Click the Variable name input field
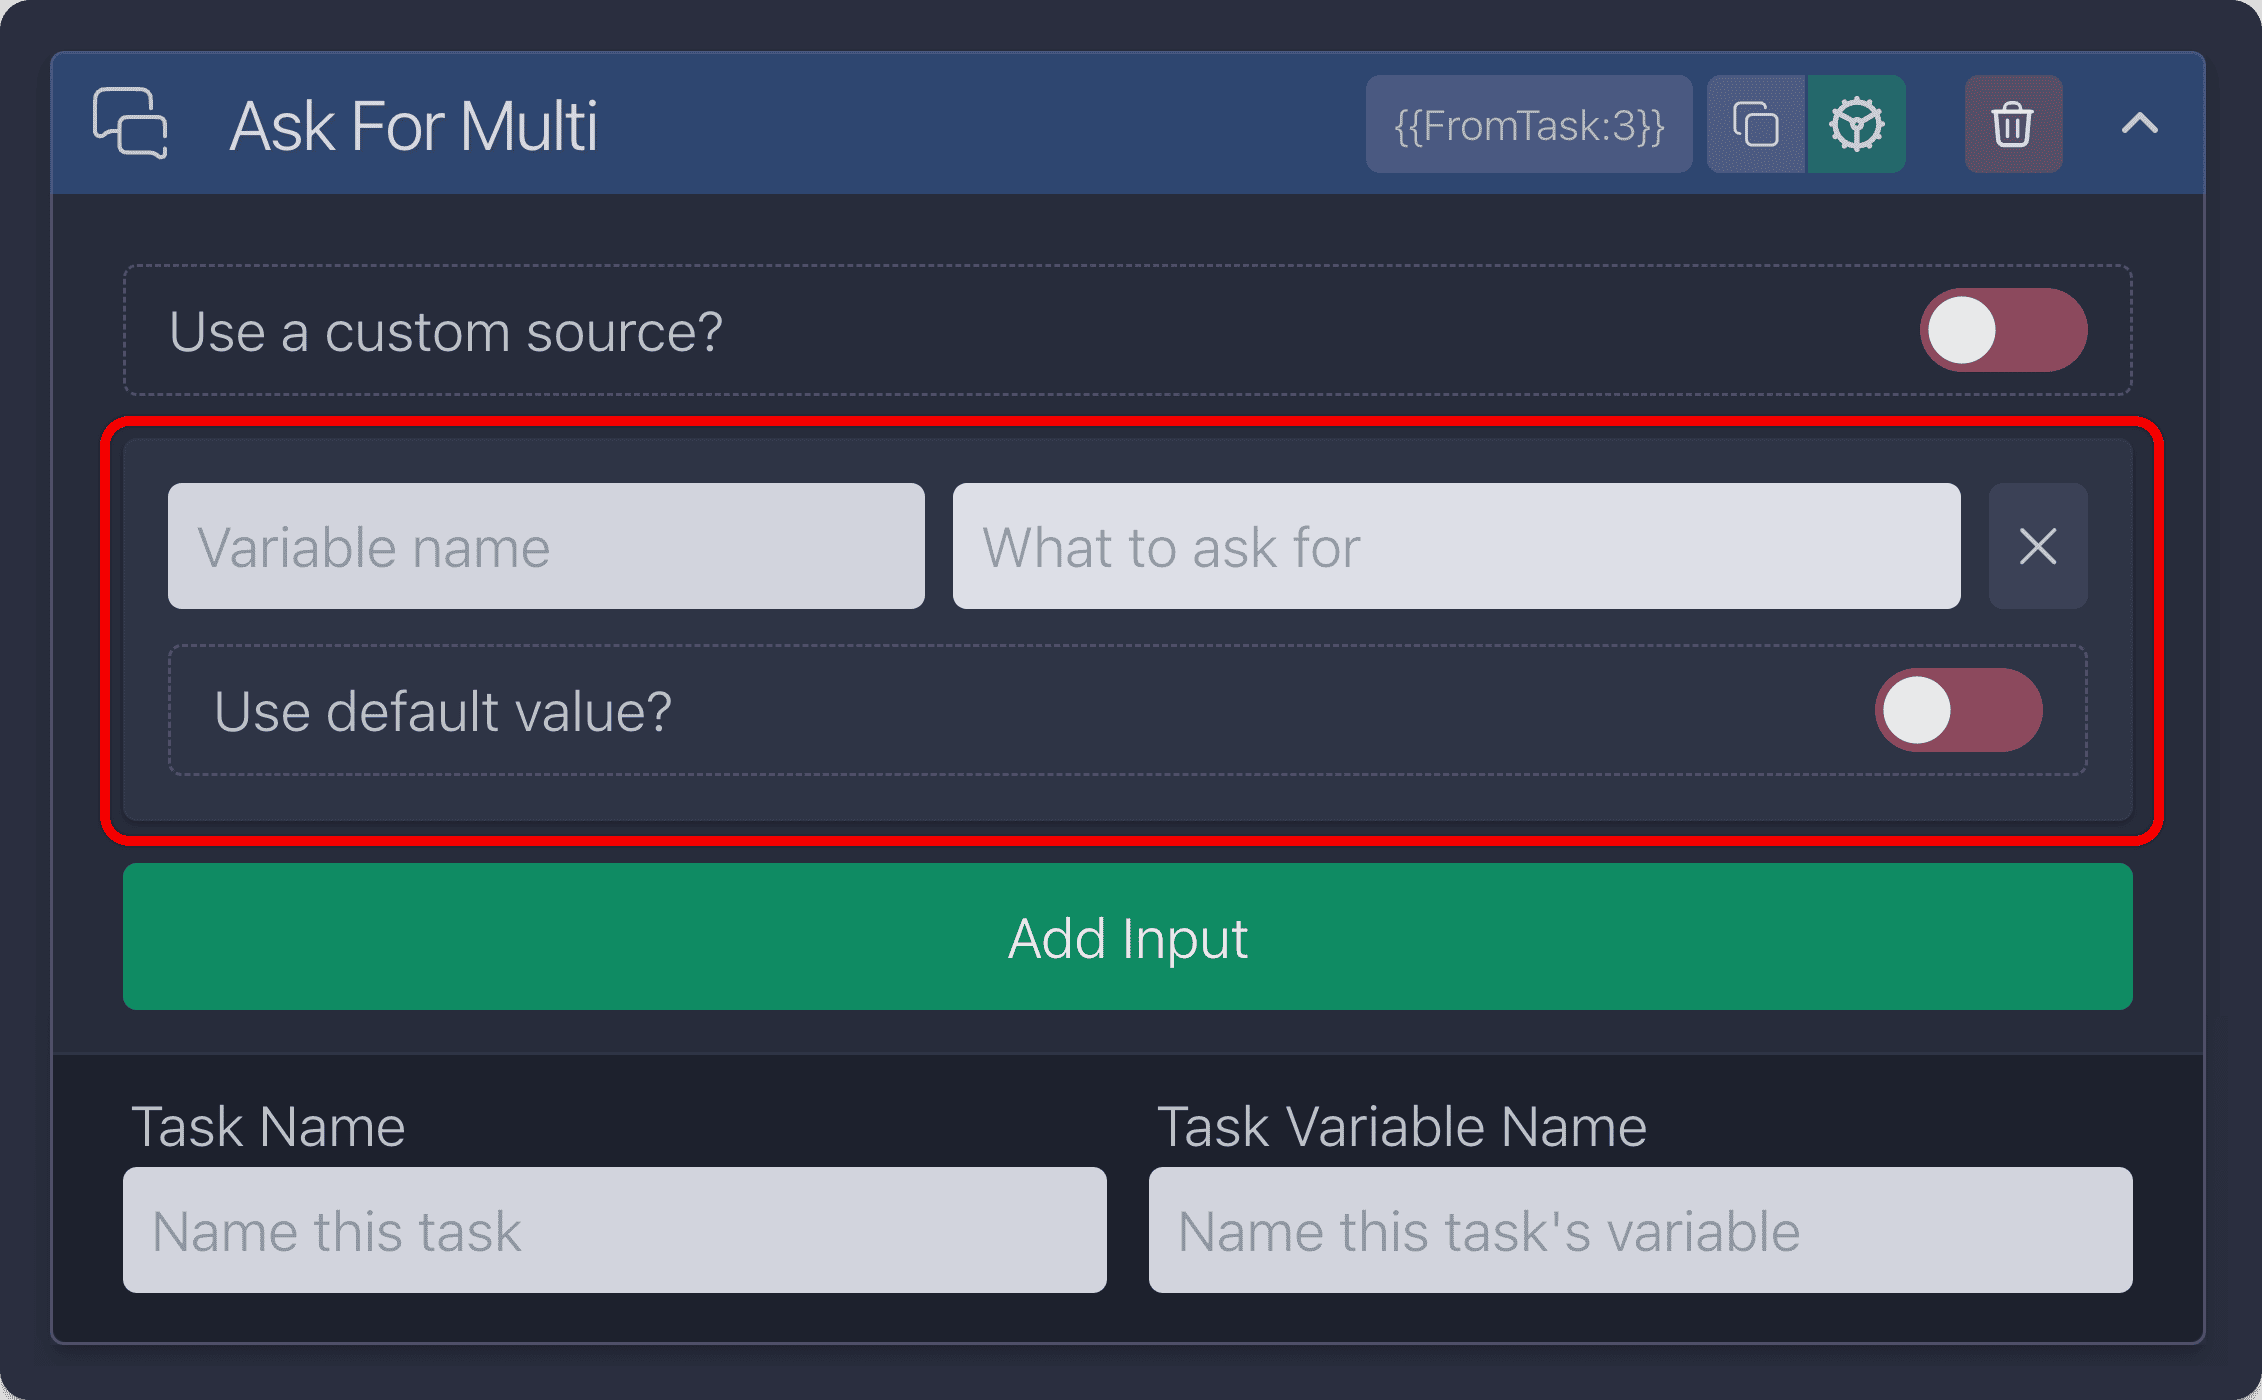Screen dimensions: 2262x1400 pyautogui.click(x=546, y=546)
